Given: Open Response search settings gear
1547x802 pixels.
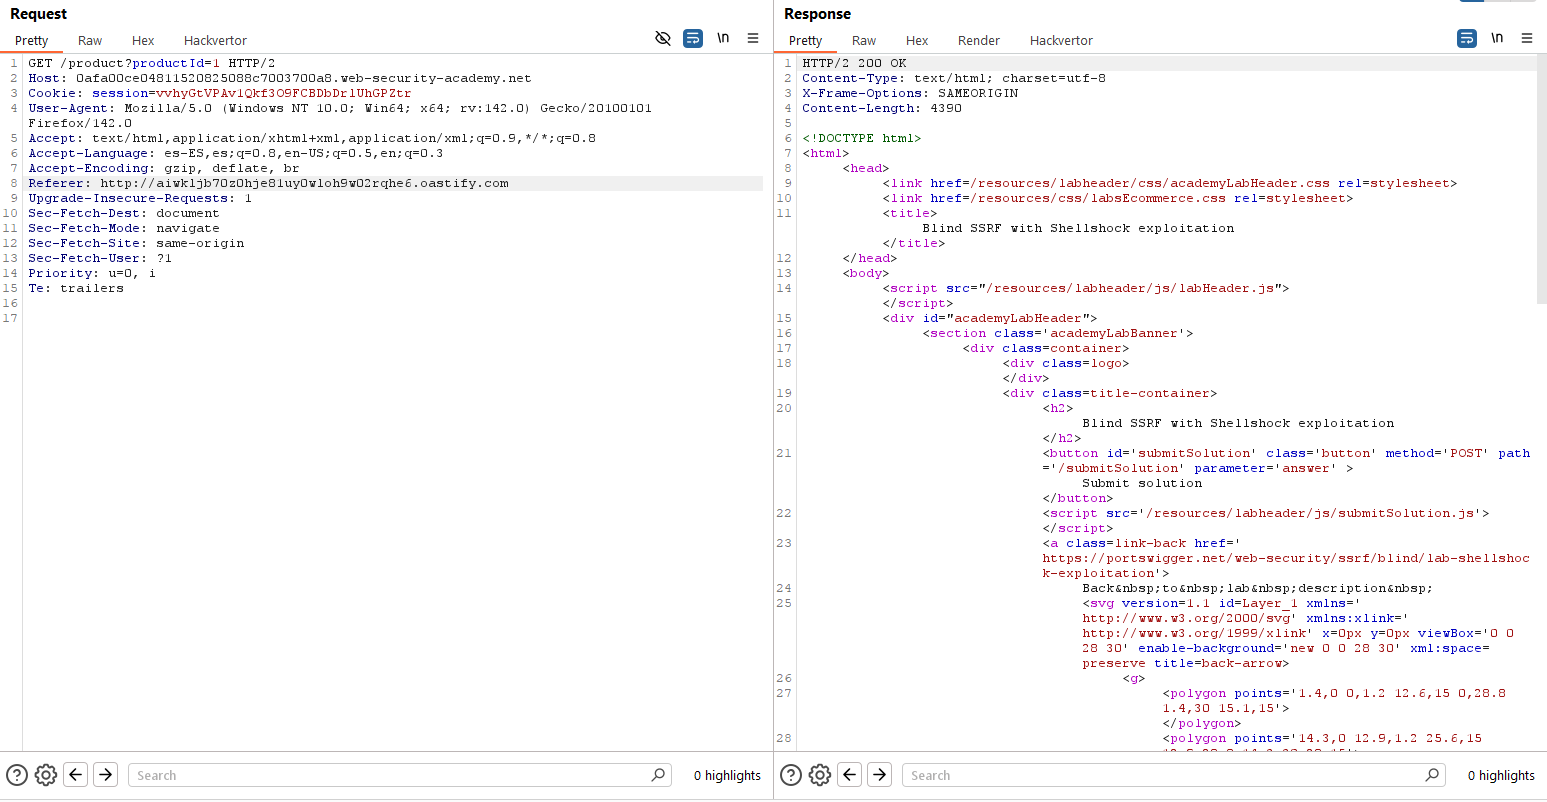Looking at the screenshot, I should [820, 775].
